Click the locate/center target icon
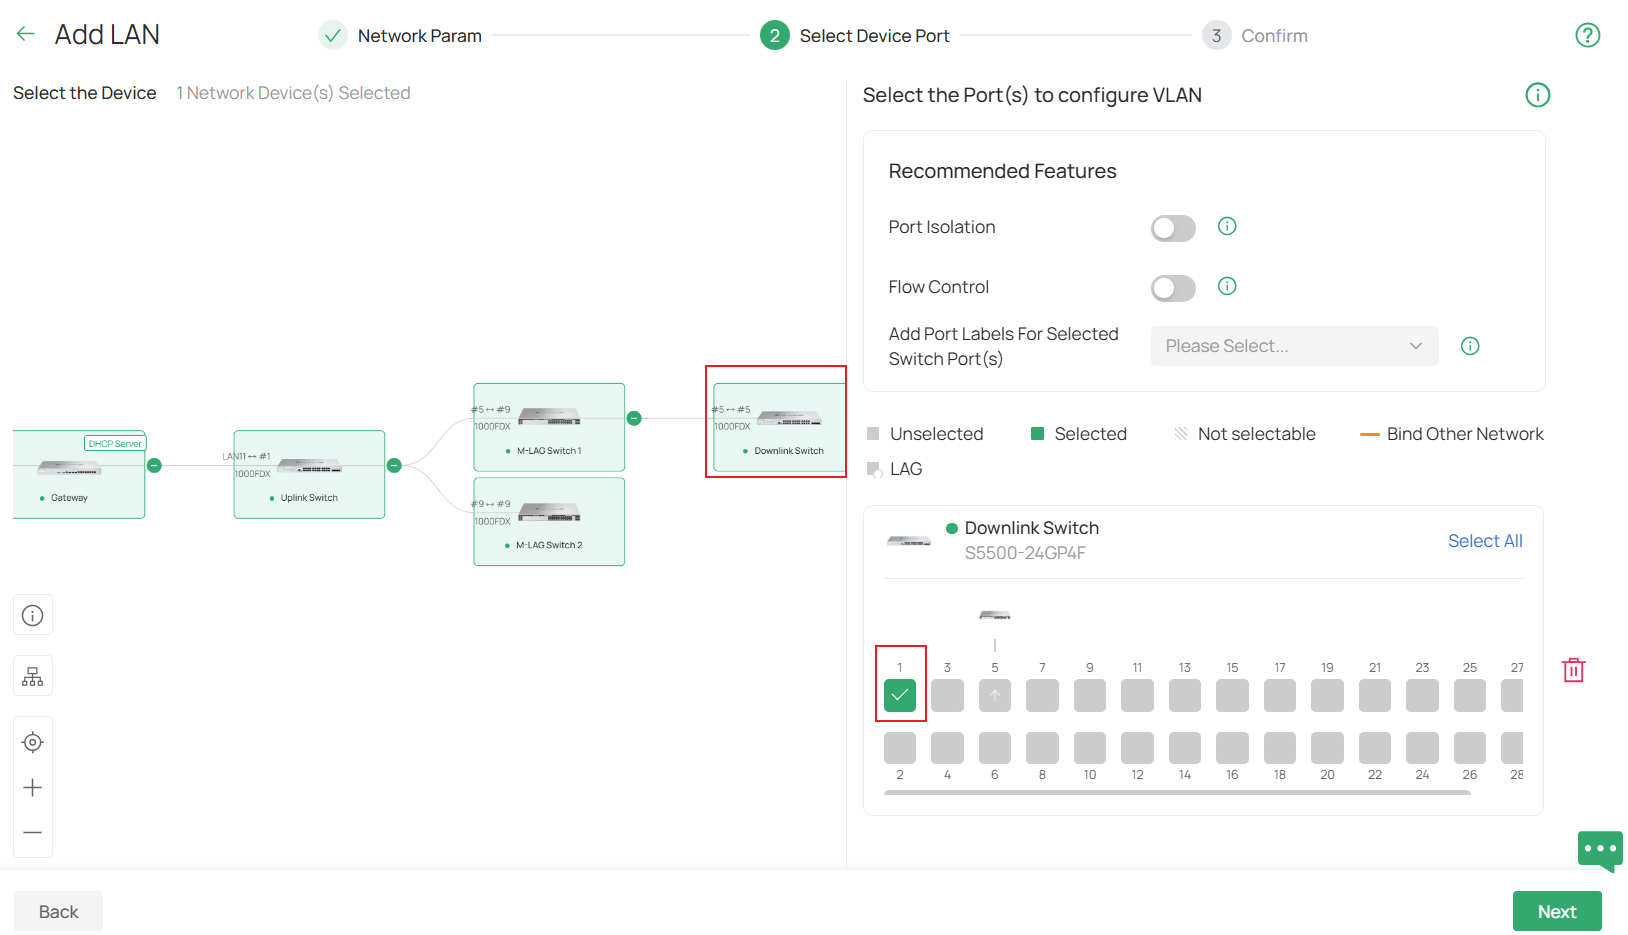This screenshot has width=1628, height=935. coord(33,742)
